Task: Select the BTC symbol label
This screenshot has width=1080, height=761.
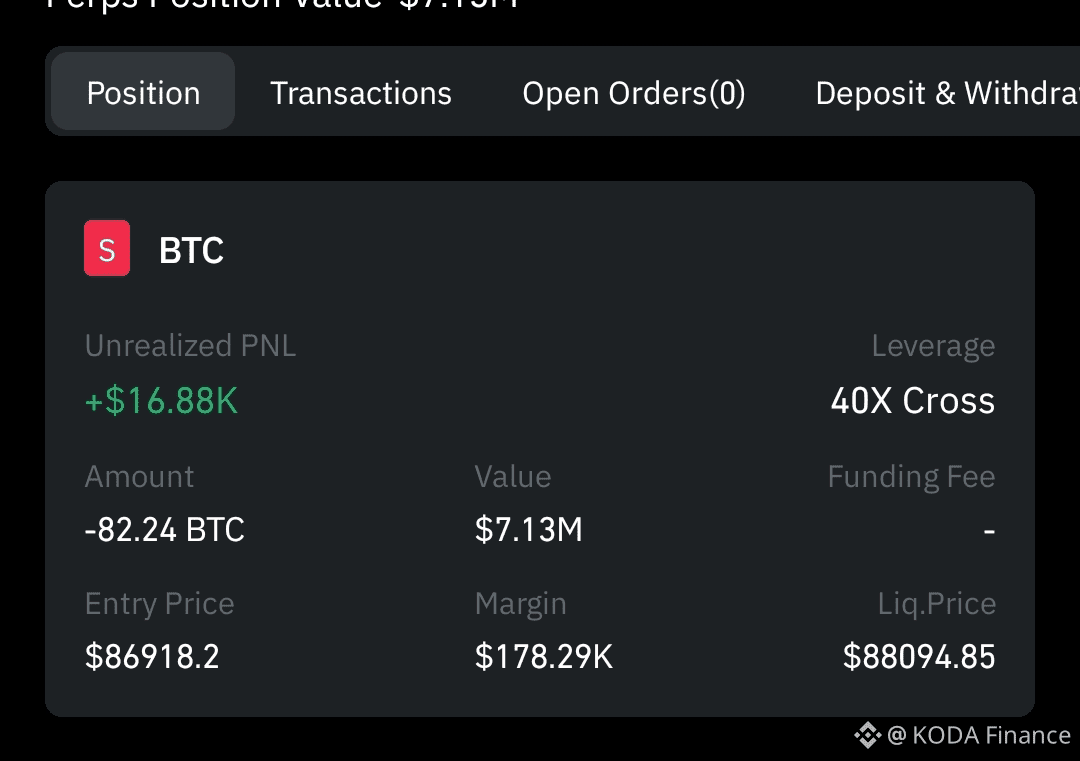Action: [x=190, y=250]
